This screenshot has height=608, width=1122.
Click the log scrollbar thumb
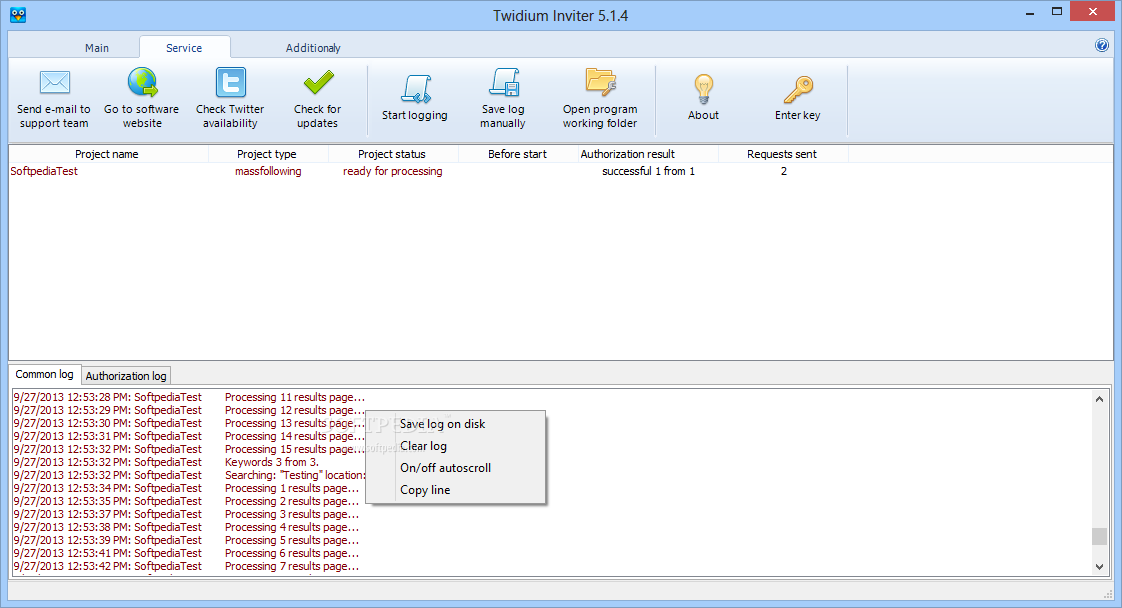pos(1099,536)
